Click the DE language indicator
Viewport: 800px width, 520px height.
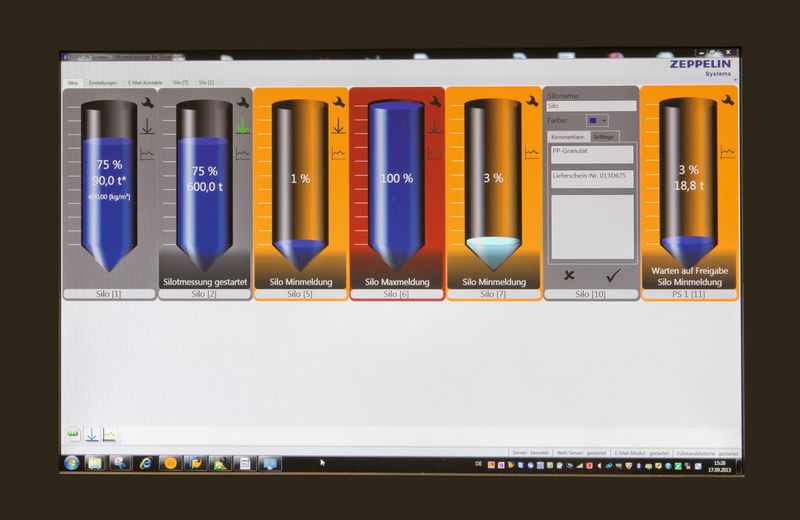478,464
